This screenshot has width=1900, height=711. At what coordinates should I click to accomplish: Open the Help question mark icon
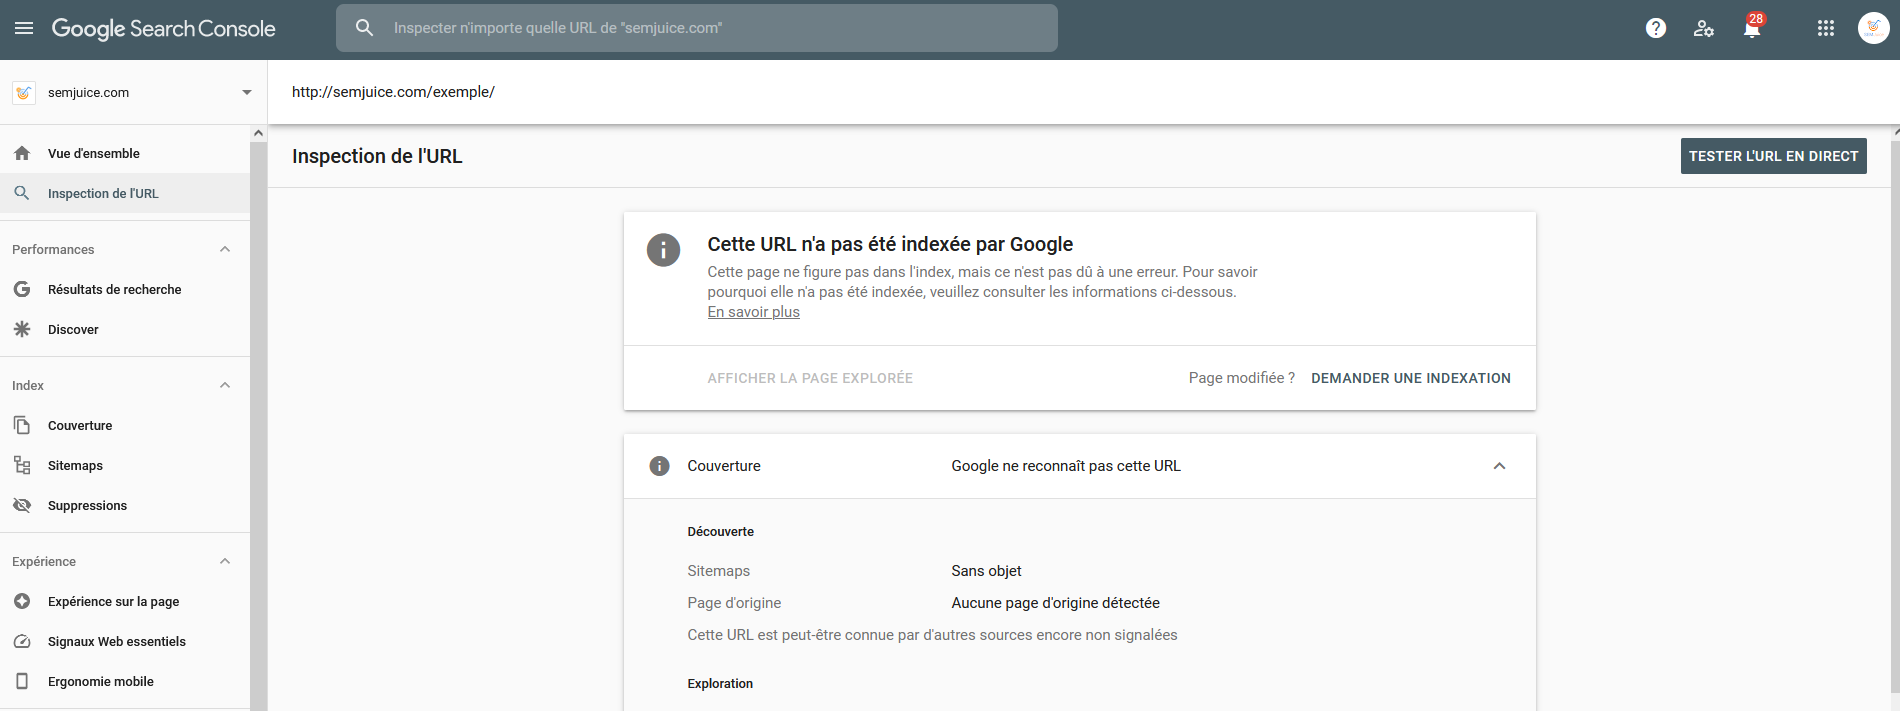(1656, 28)
